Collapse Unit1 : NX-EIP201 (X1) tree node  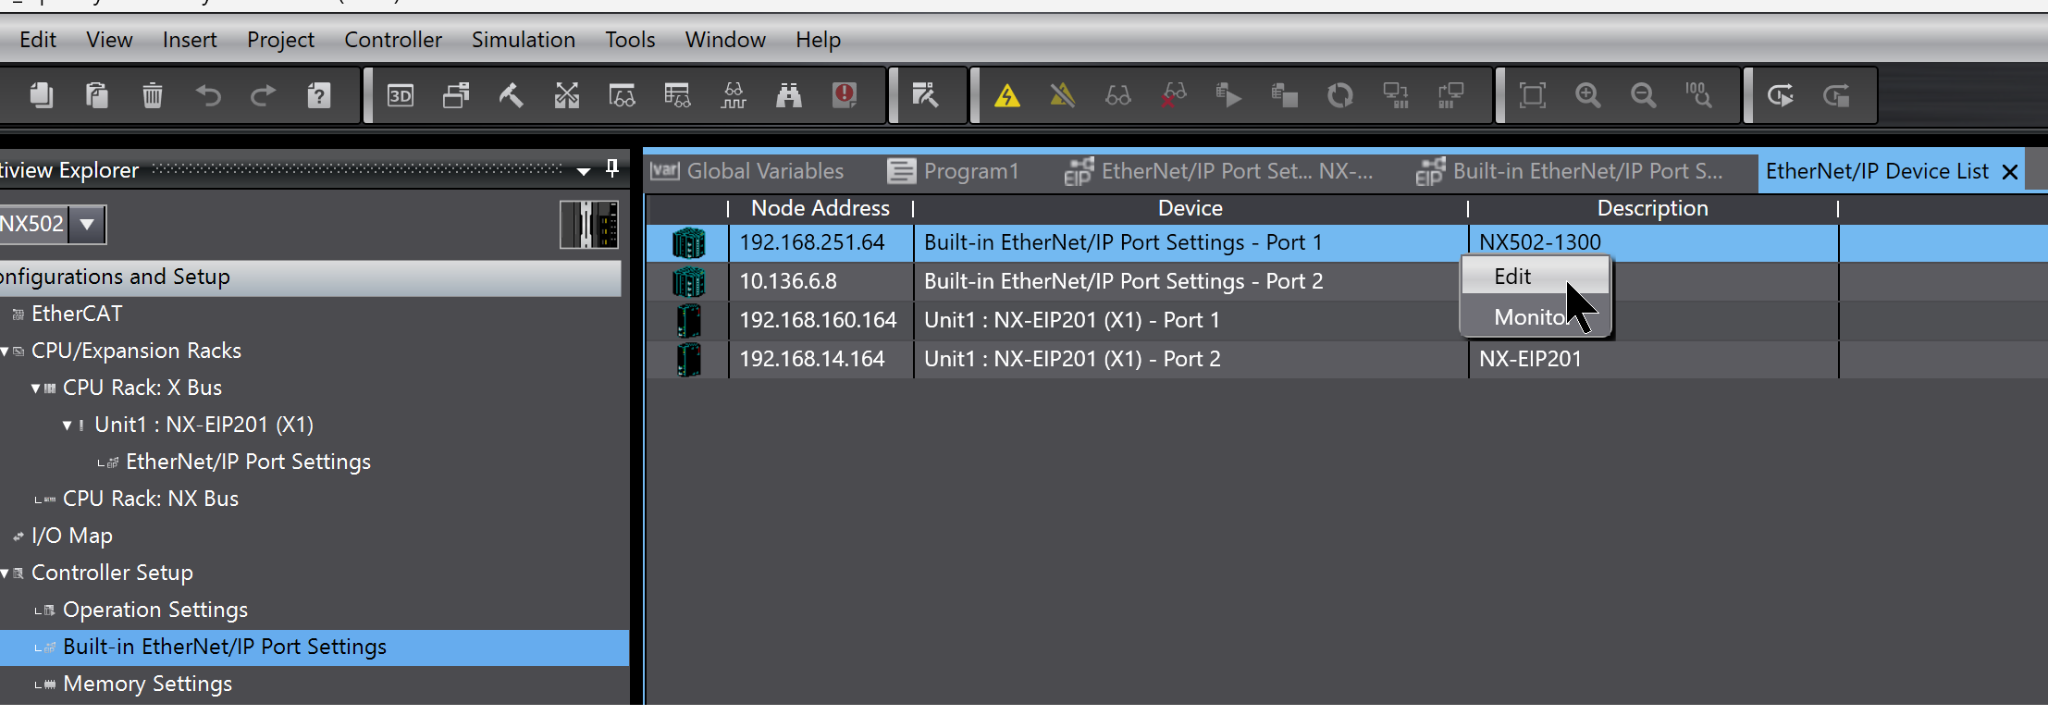pos(67,425)
